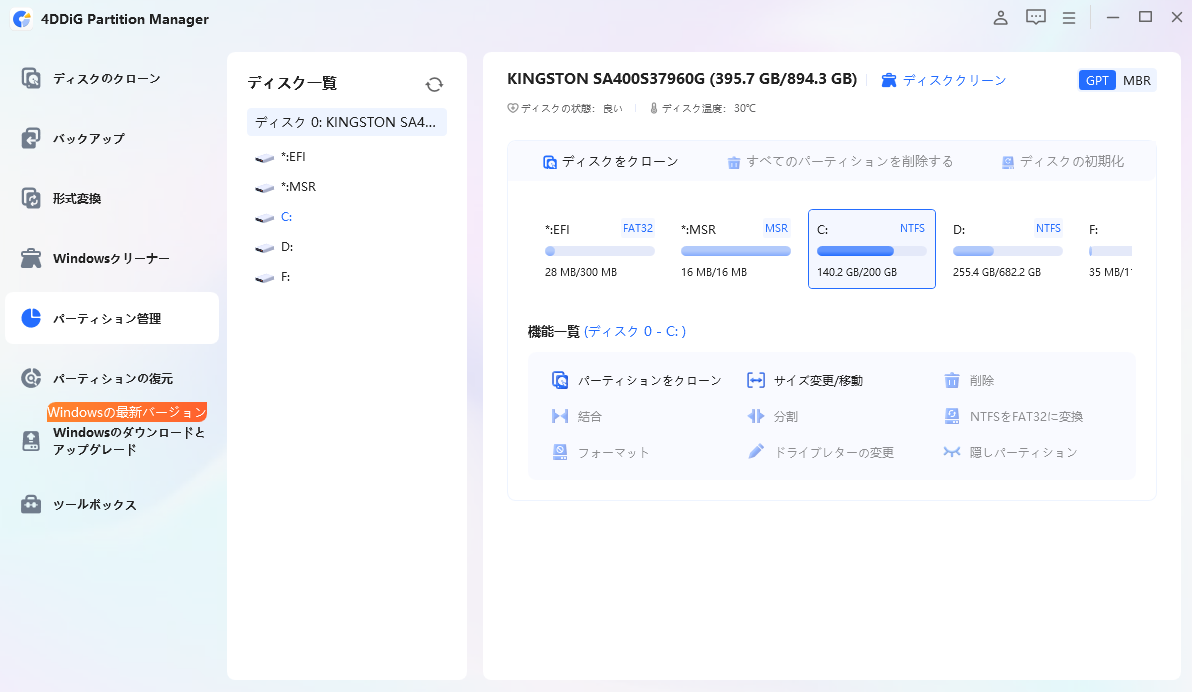This screenshot has height=692, width=1192.
Task: Click the 削除 function
Action: 969,380
